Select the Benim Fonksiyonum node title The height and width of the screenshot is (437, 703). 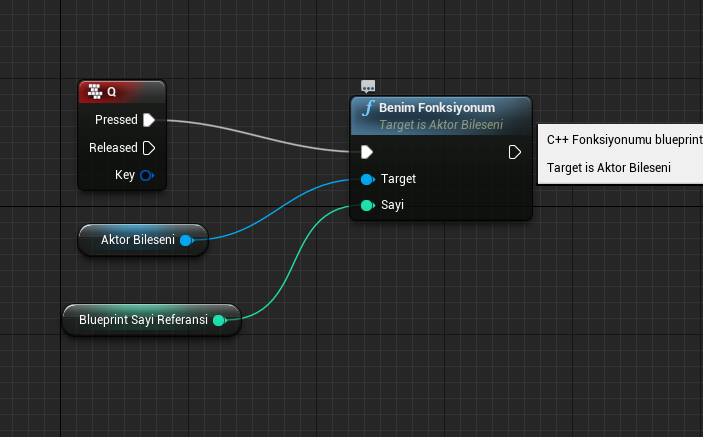click(x=437, y=108)
